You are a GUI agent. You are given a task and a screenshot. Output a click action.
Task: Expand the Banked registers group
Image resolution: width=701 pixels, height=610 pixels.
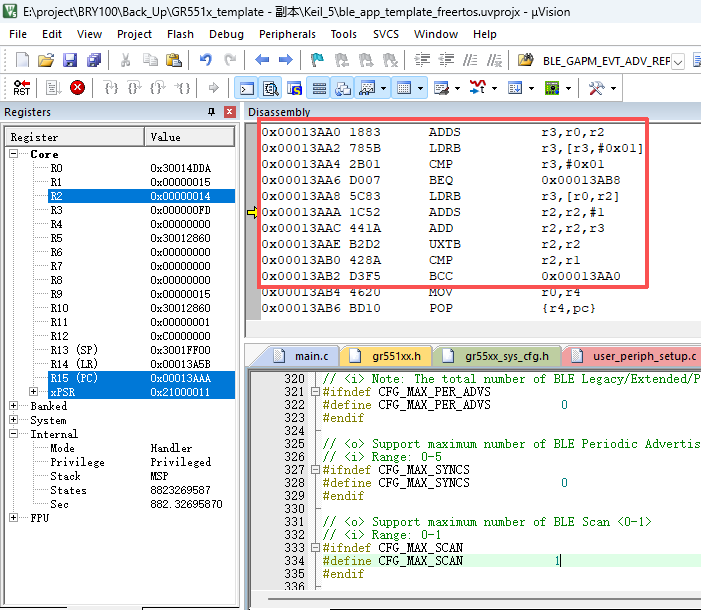[x=14, y=407]
